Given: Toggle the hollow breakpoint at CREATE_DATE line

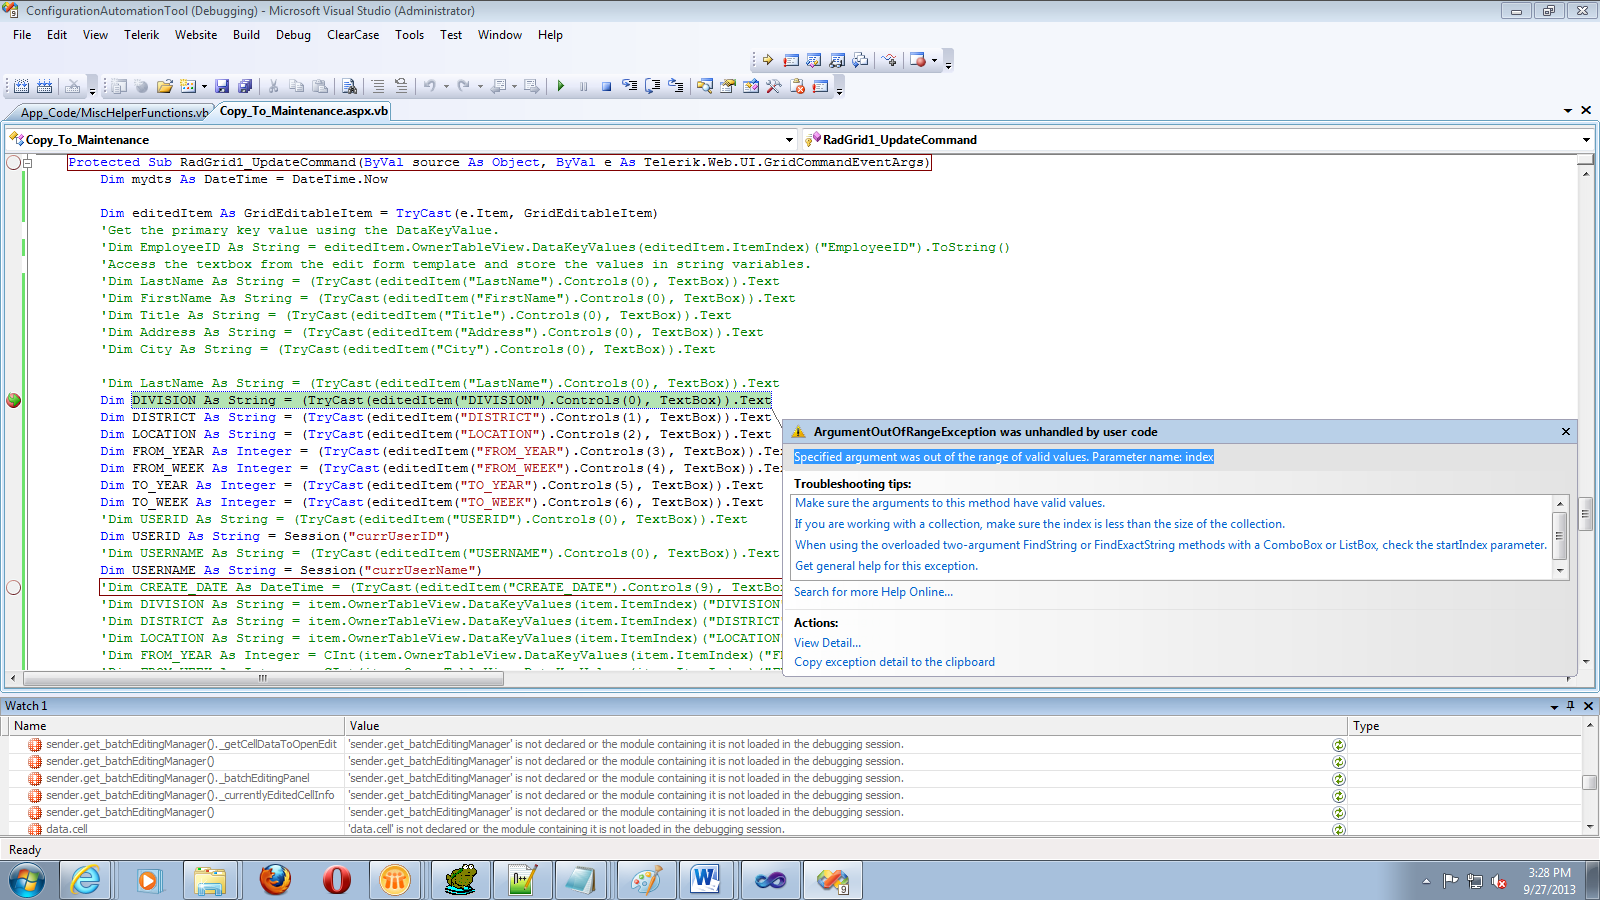Looking at the screenshot, I should (14, 587).
